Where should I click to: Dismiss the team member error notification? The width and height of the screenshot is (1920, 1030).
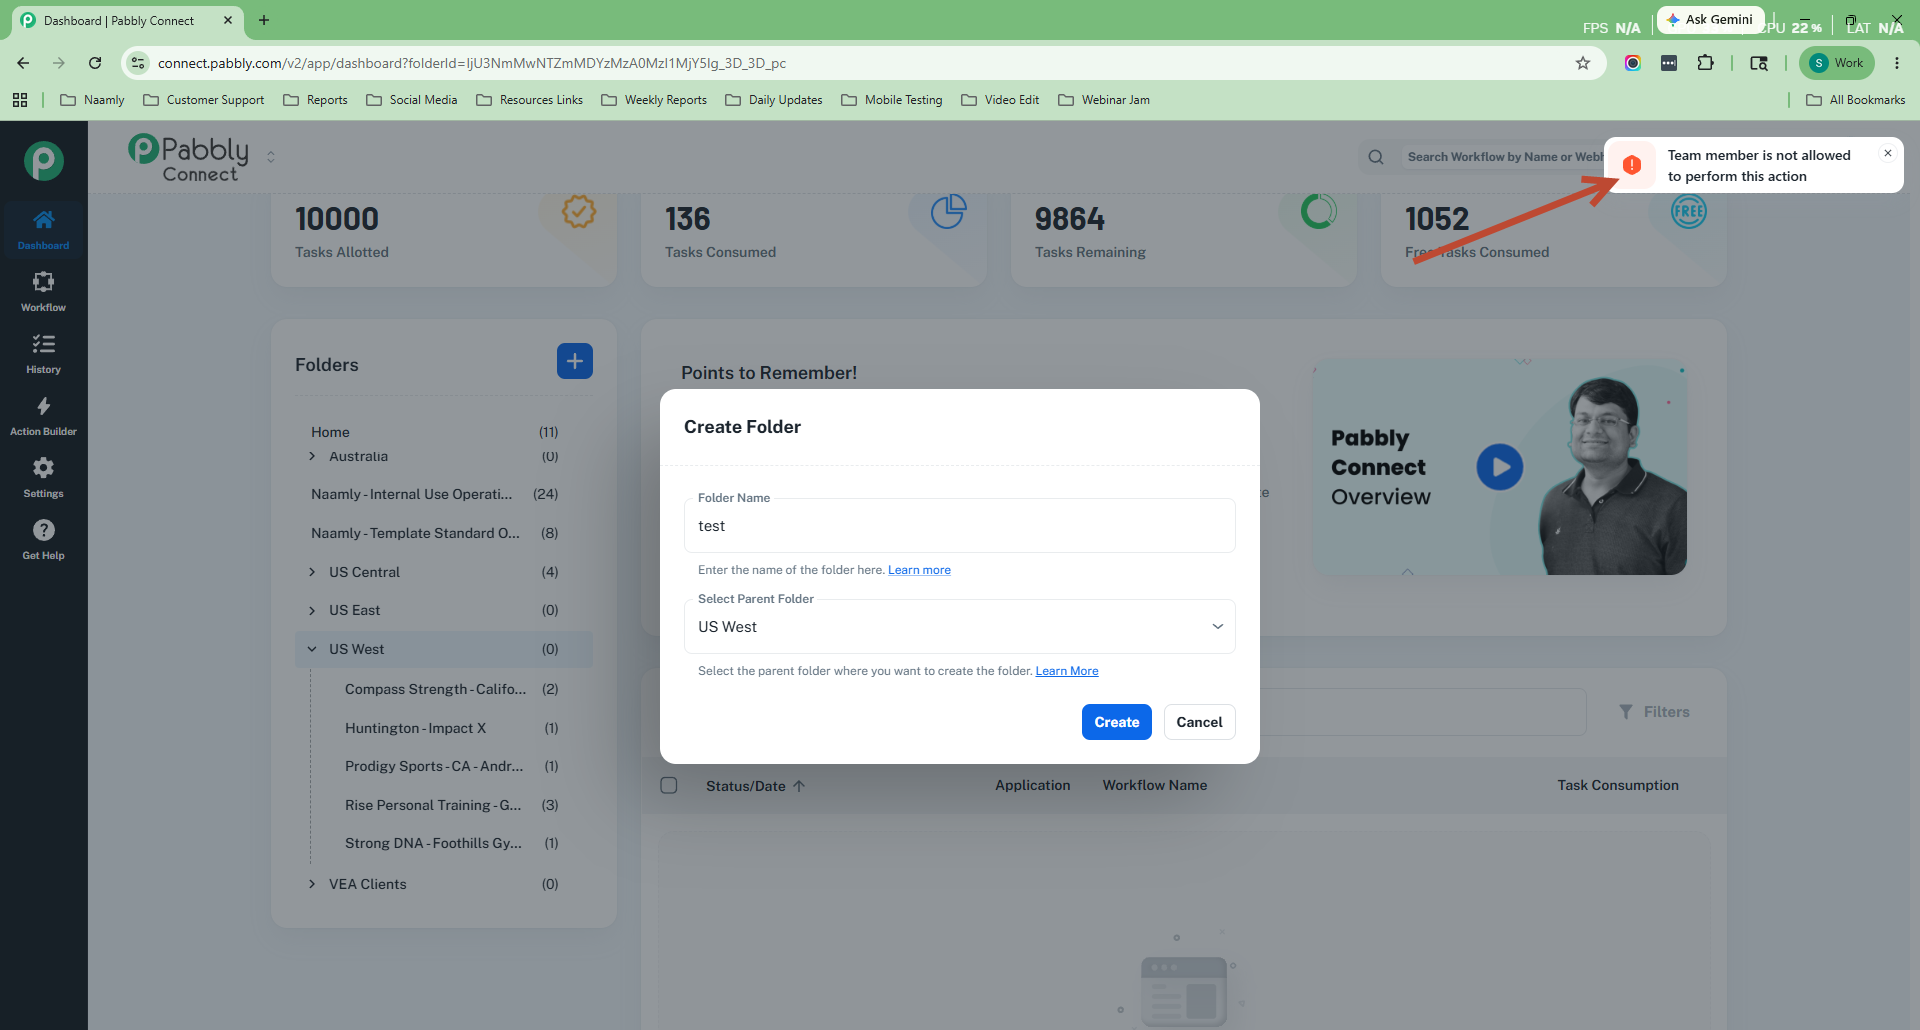point(1888,153)
